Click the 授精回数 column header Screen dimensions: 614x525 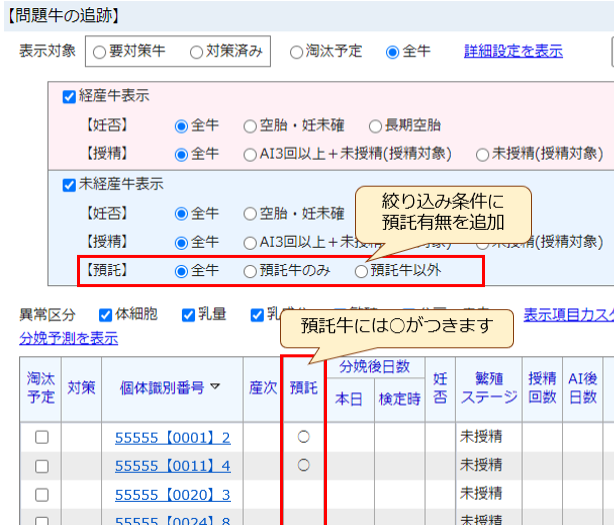coord(542,388)
